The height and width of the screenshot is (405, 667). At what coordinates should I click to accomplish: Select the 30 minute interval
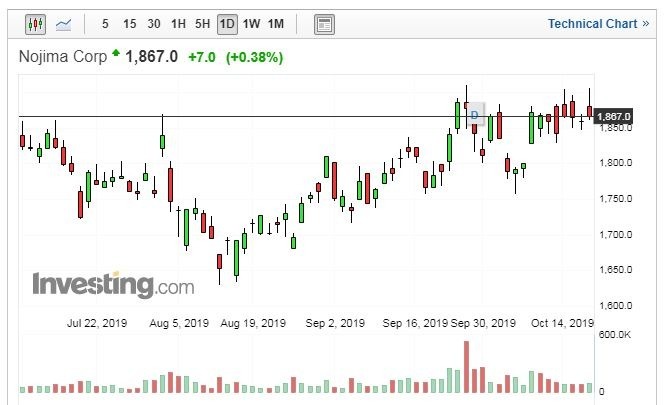pyautogui.click(x=154, y=24)
